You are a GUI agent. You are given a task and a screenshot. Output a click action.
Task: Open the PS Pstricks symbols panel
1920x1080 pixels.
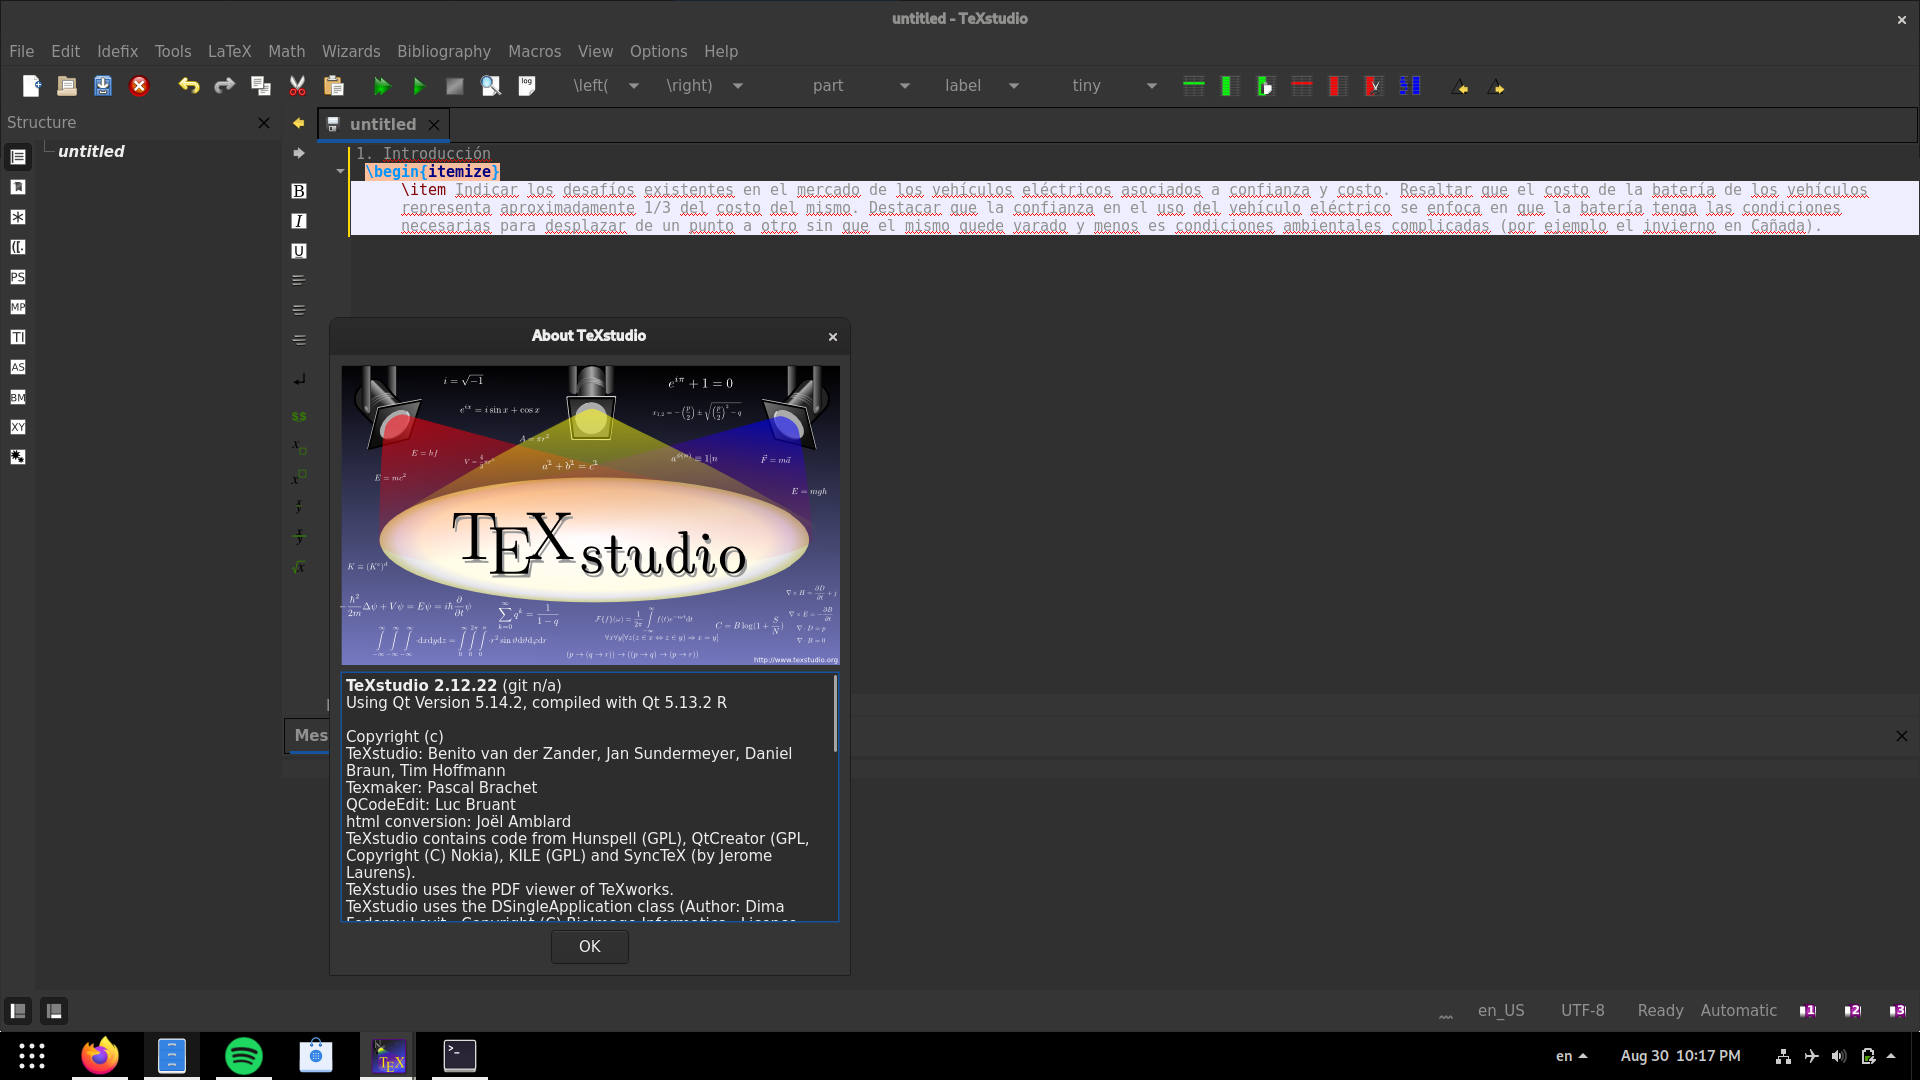[18, 277]
